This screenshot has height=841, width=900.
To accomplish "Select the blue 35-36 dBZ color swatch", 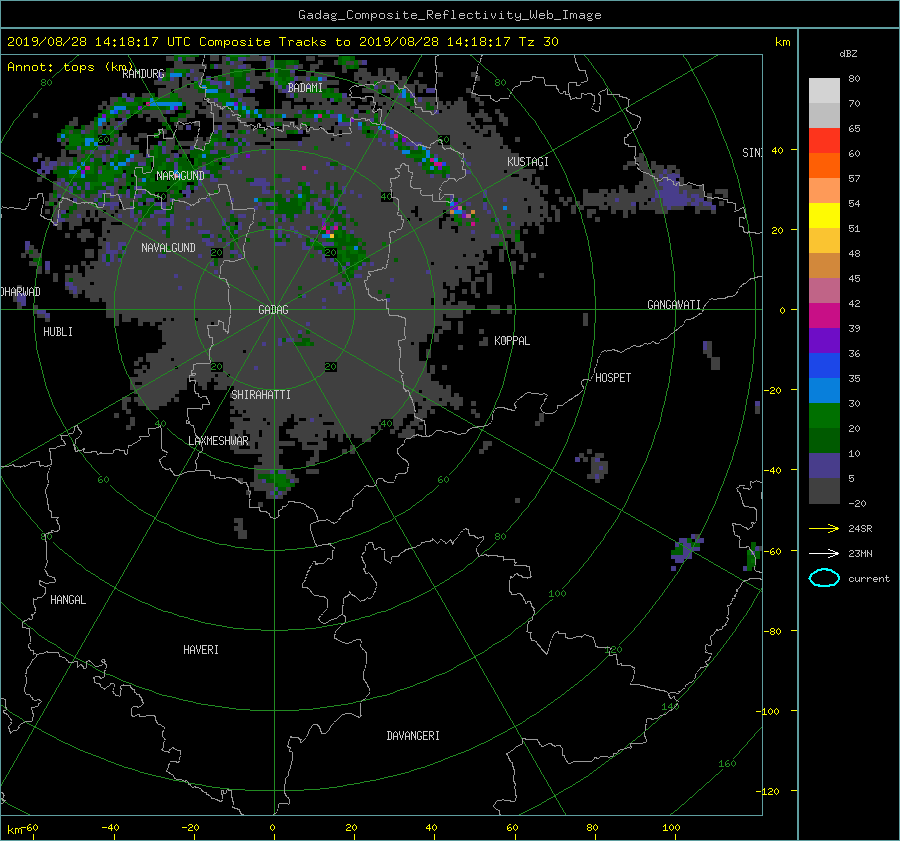I will pos(824,365).
